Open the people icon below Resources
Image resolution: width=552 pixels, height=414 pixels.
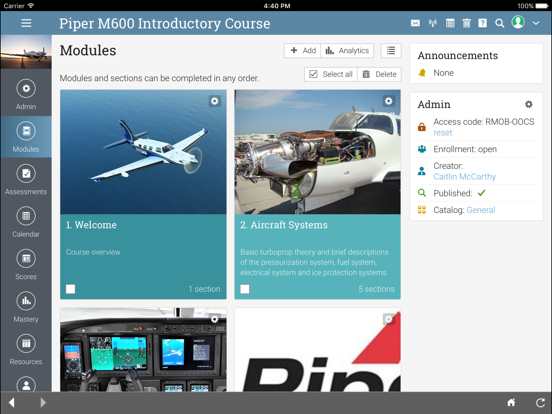coord(26,384)
